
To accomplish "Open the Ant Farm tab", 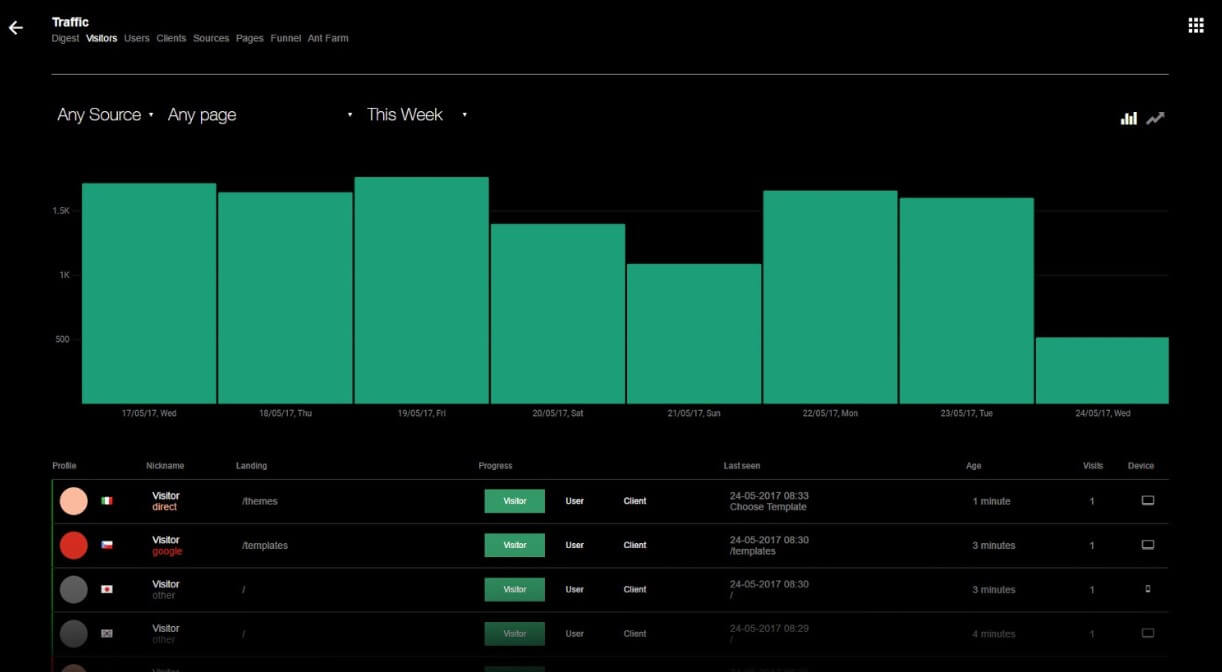I will (328, 39).
